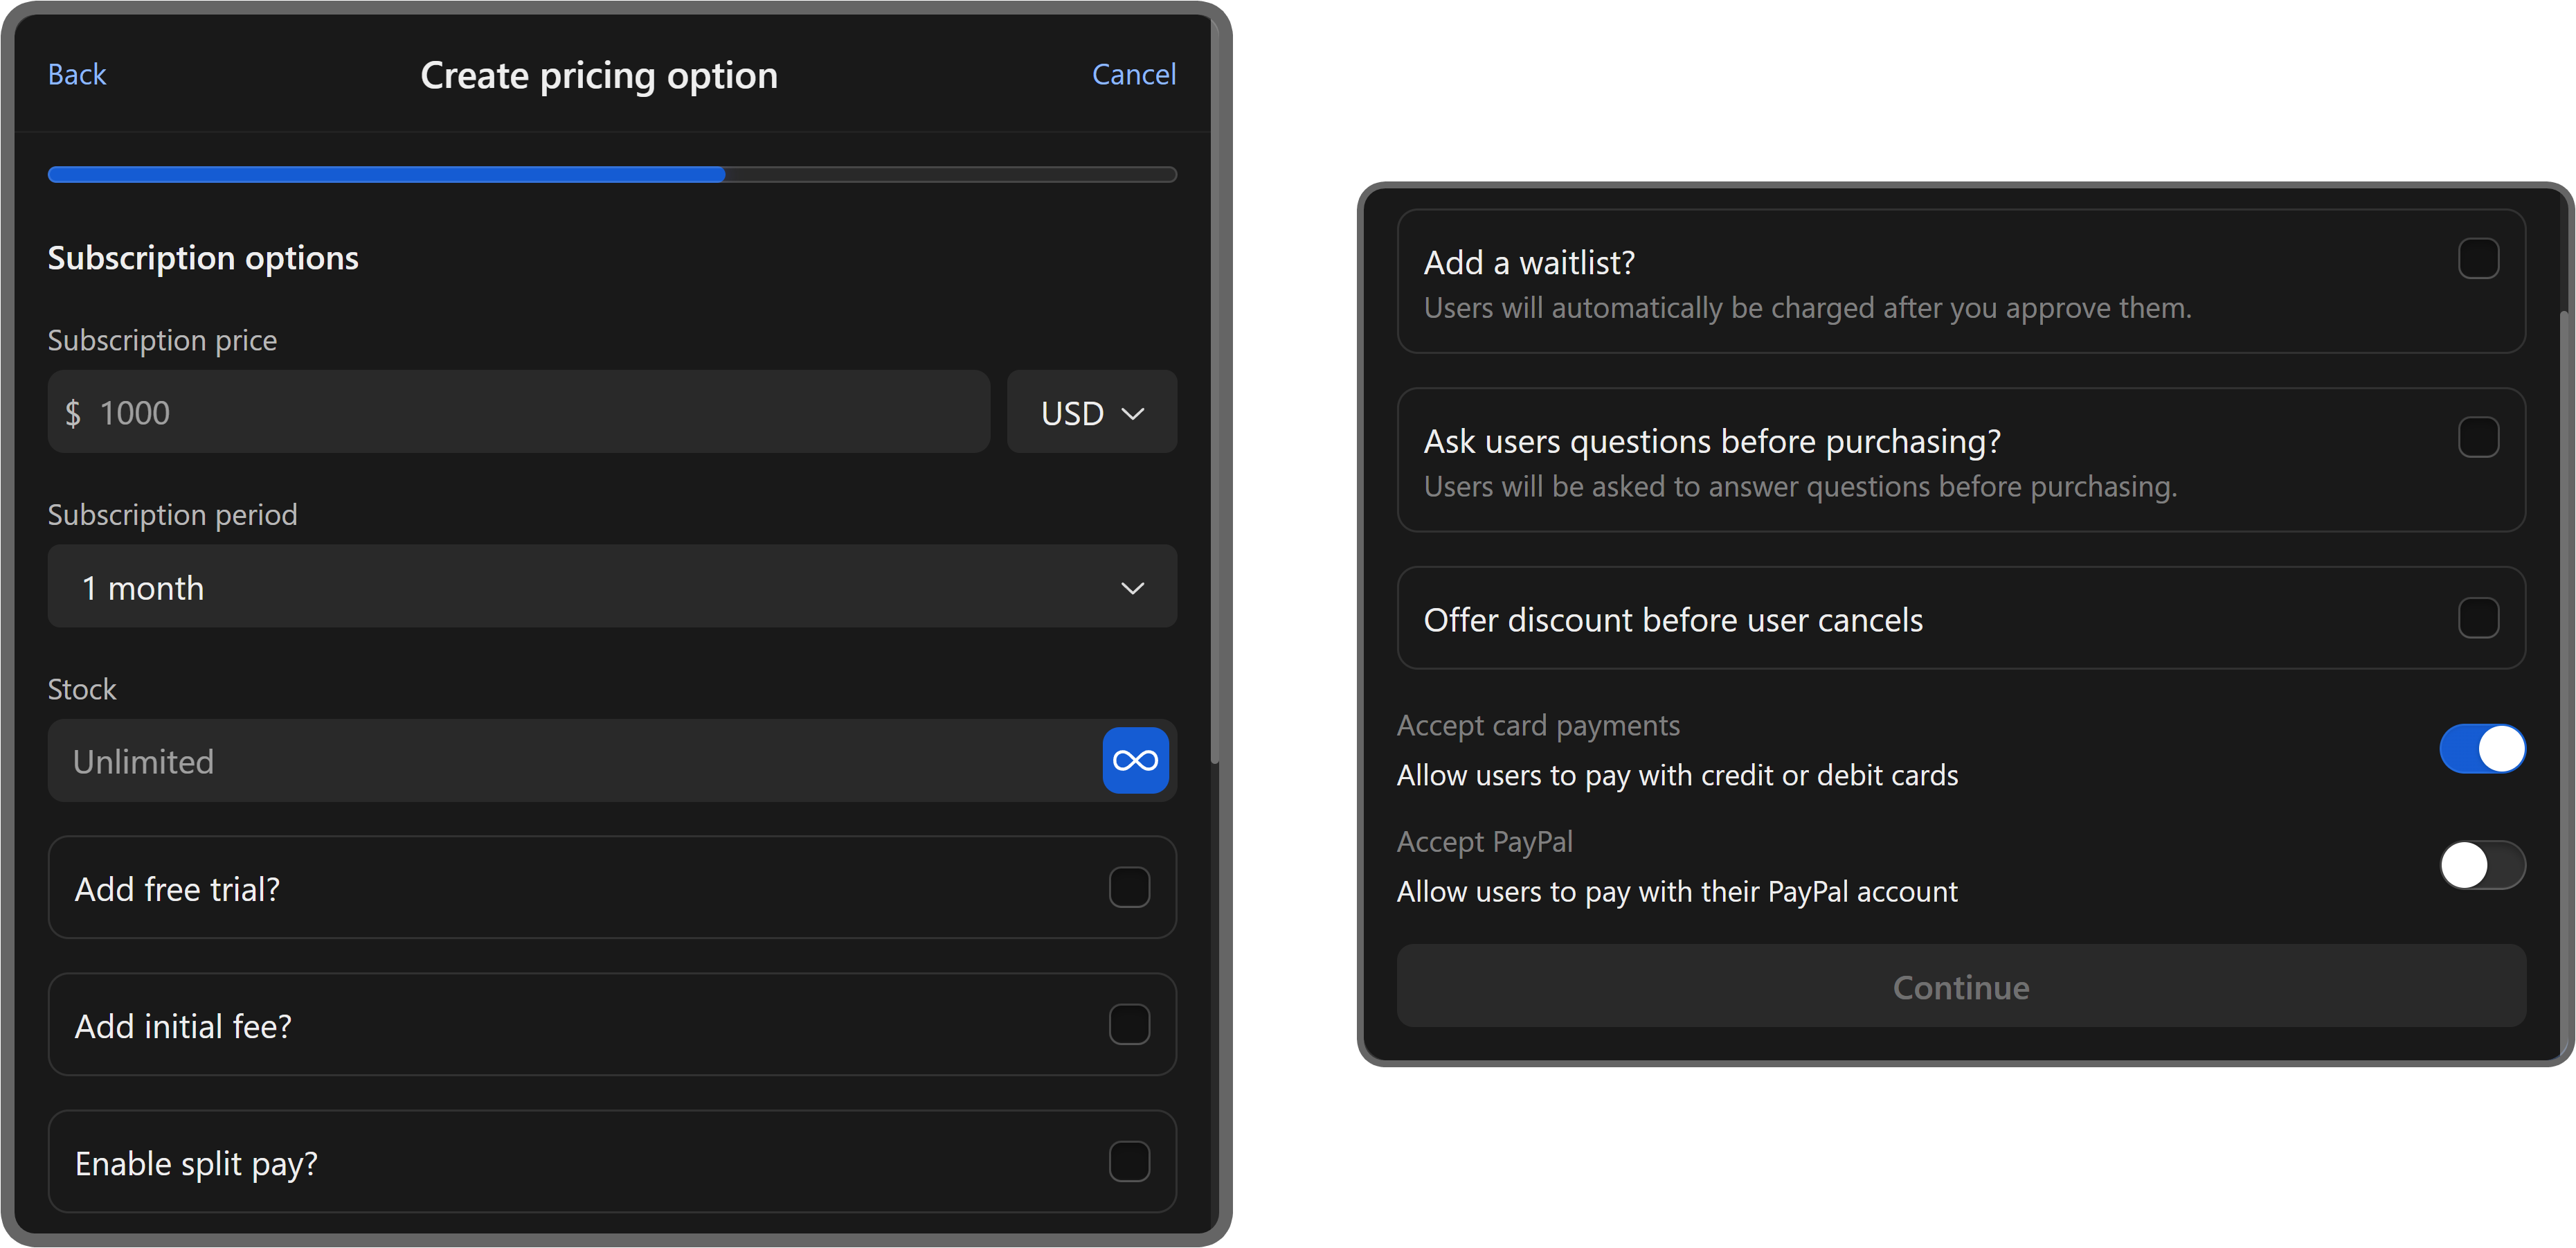
Task: Check the Add free trial box
Action: click(x=1129, y=887)
